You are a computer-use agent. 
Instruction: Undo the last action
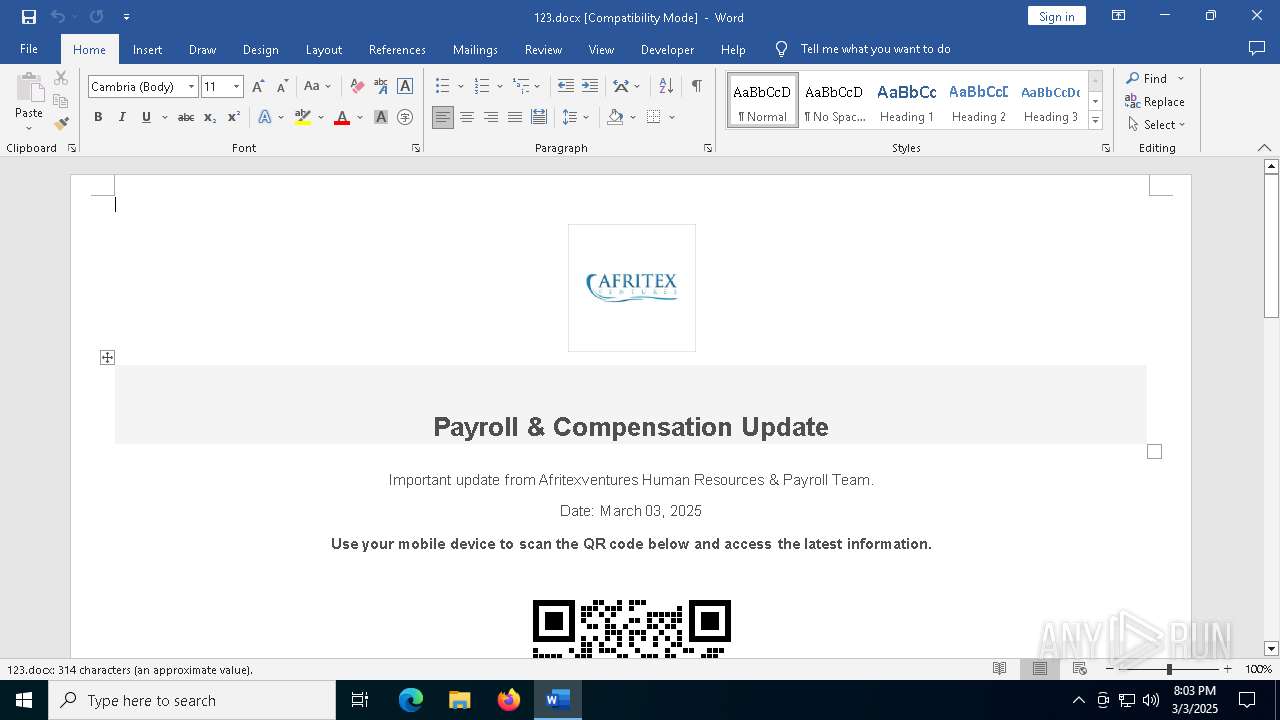58,17
